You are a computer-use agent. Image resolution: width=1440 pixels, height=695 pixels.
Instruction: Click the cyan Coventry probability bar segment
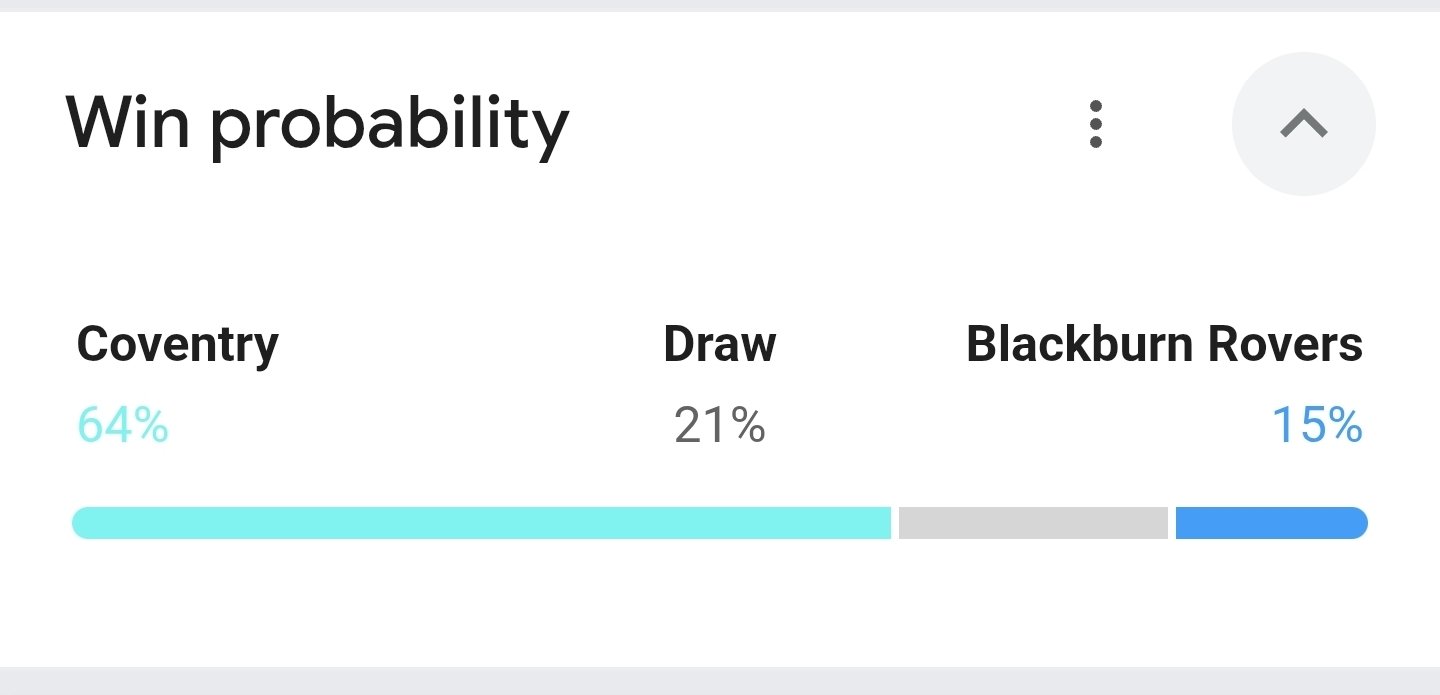(480, 523)
